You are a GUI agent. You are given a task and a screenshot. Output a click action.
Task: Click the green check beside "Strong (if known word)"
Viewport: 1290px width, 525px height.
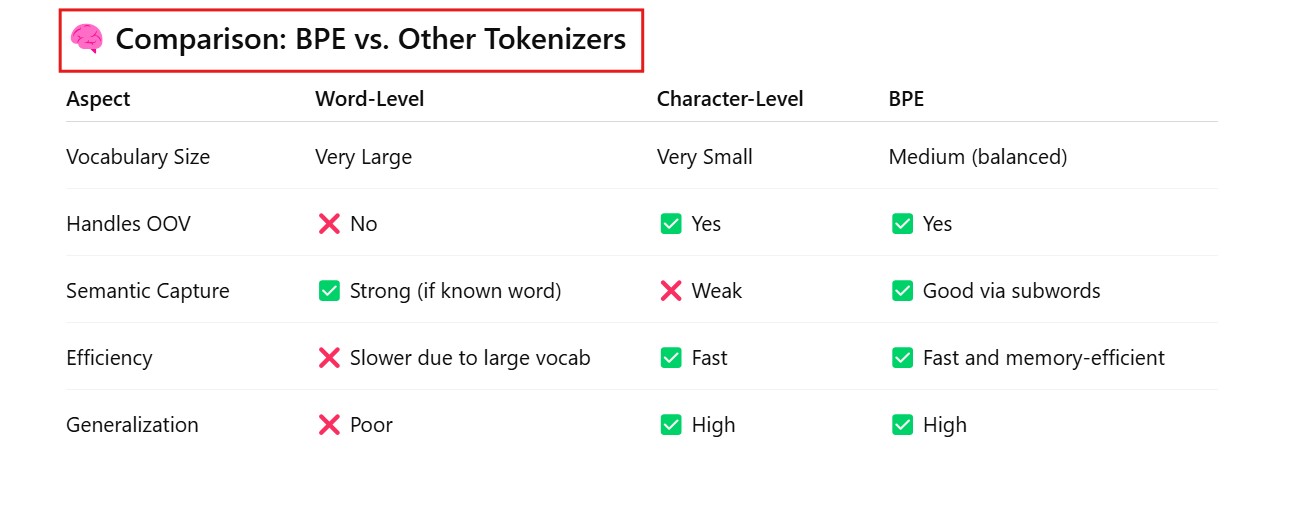click(x=329, y=291)
